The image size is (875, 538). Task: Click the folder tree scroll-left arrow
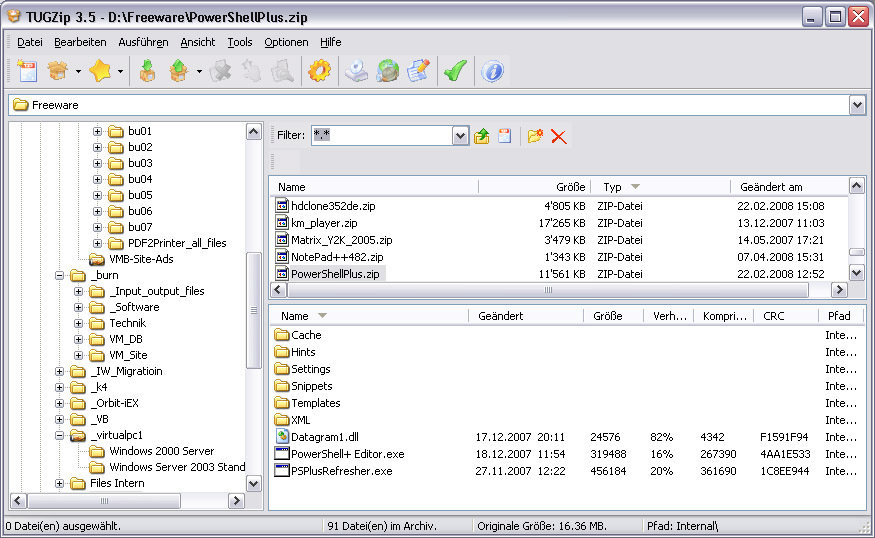point(18,501)
